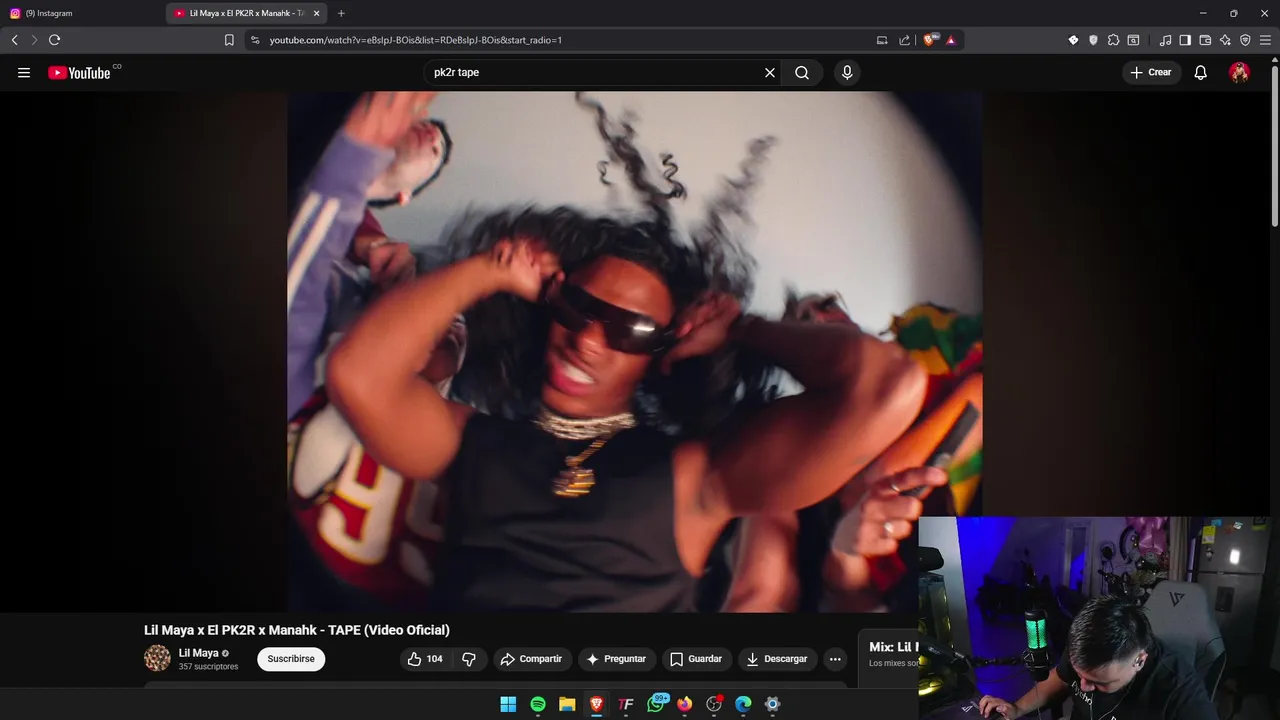Image resolution: width=1280 pixels, height=720 pixels.
Task: Open Windows Start menu
Action: click(508, 704)
